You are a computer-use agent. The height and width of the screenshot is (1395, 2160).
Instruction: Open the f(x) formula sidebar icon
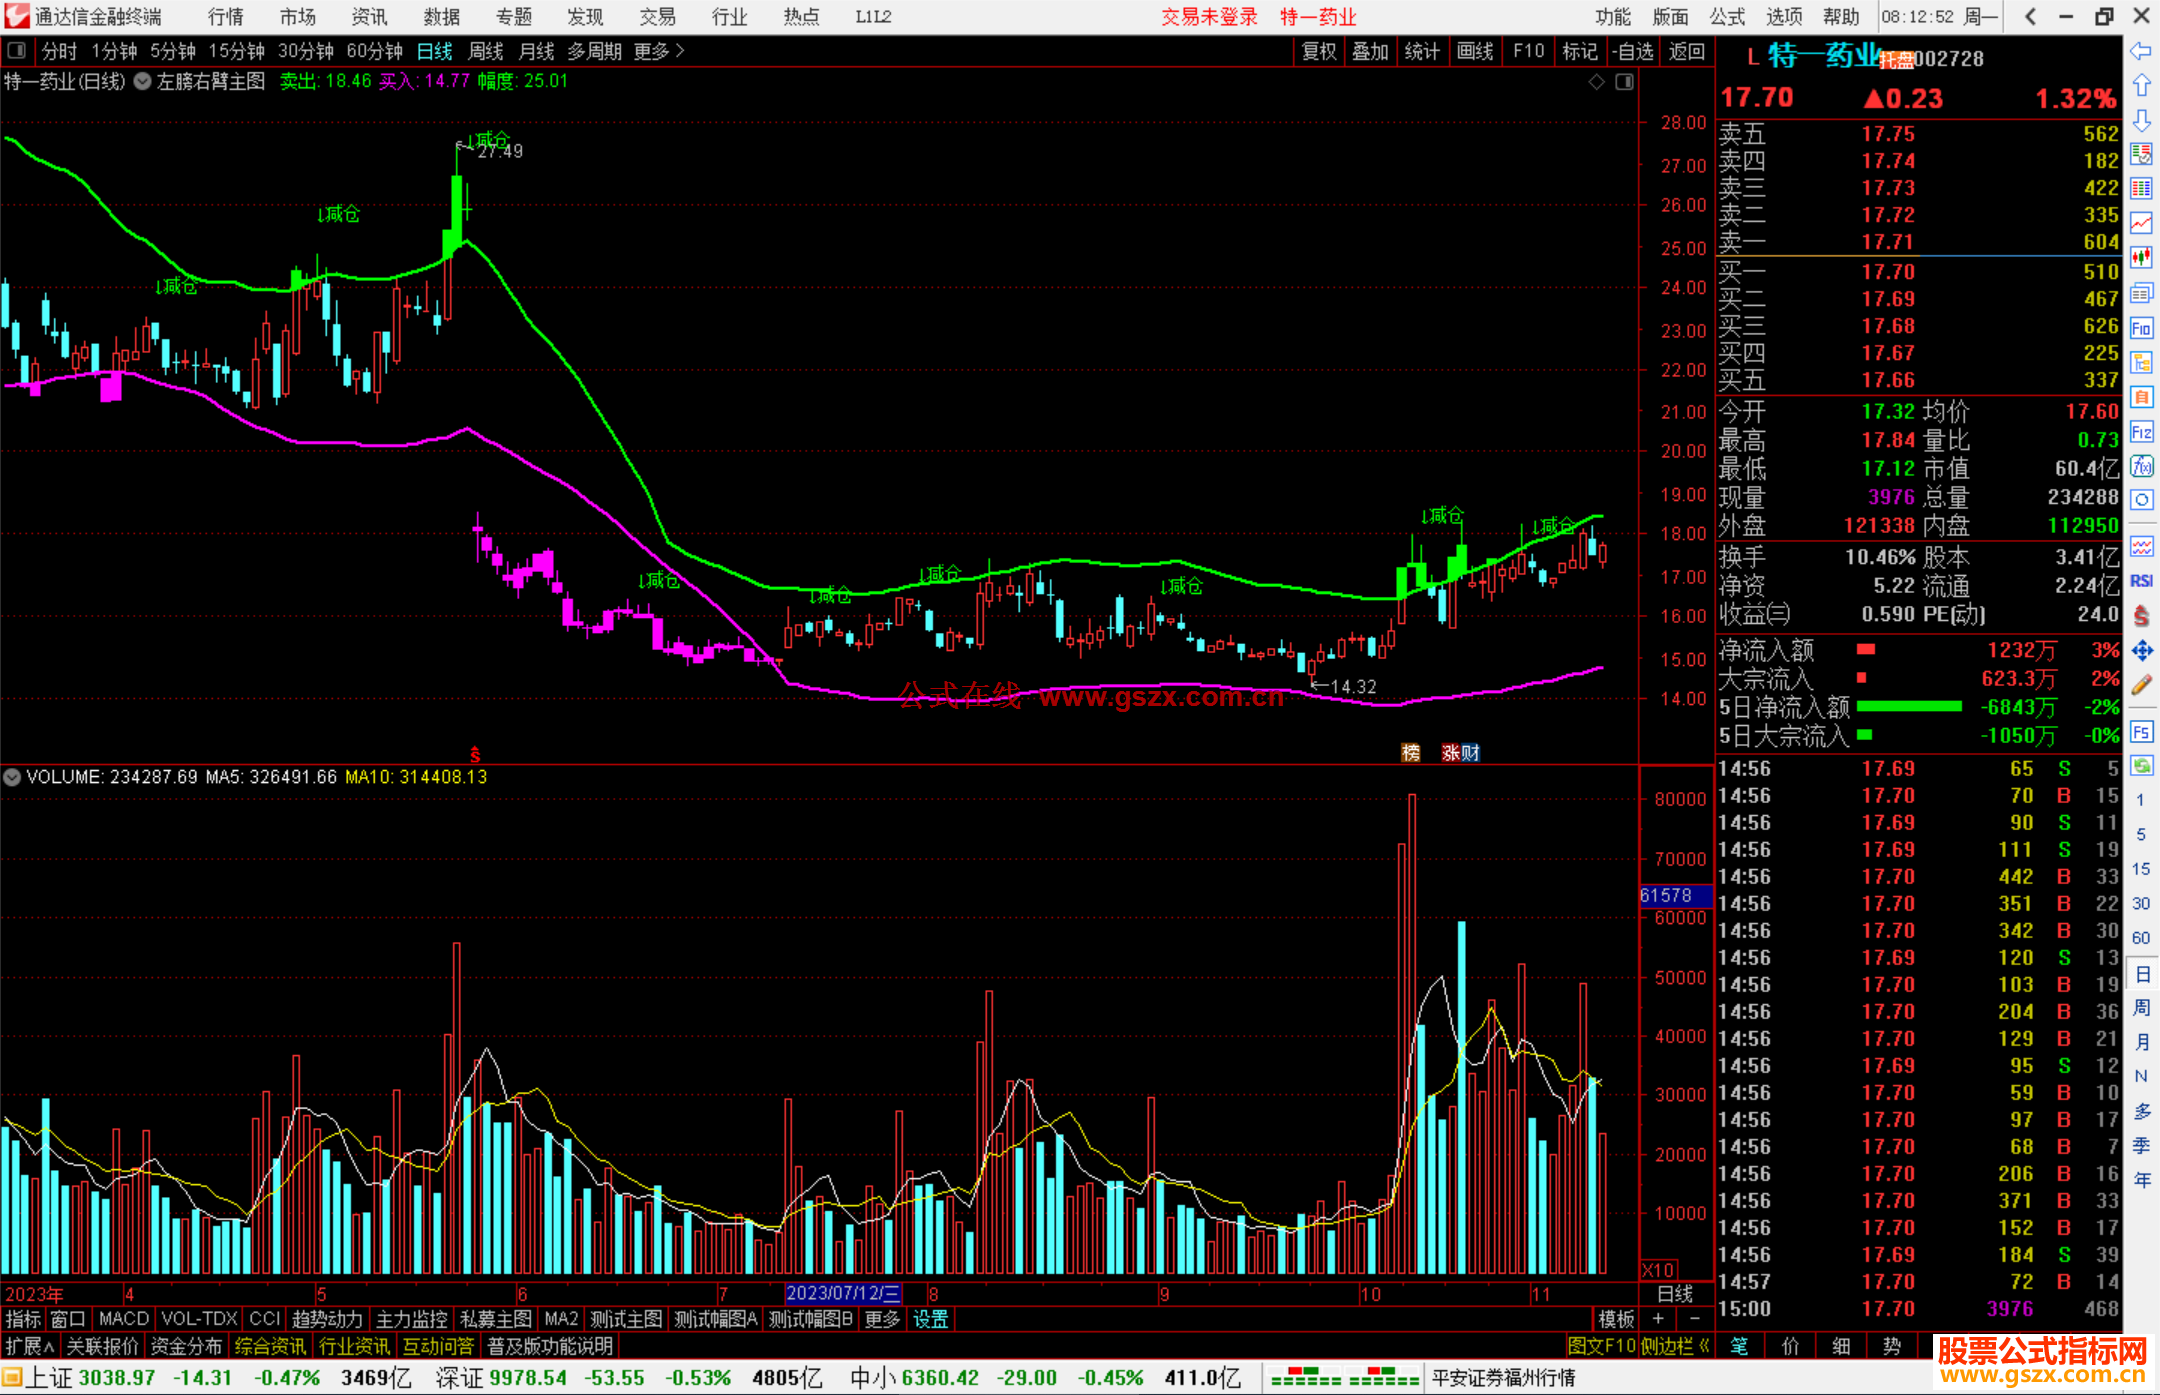tap(2141, 467)
